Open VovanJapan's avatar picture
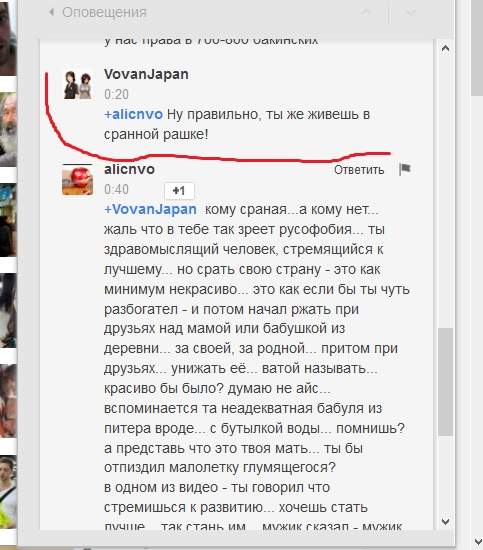 tap(78, 85)
